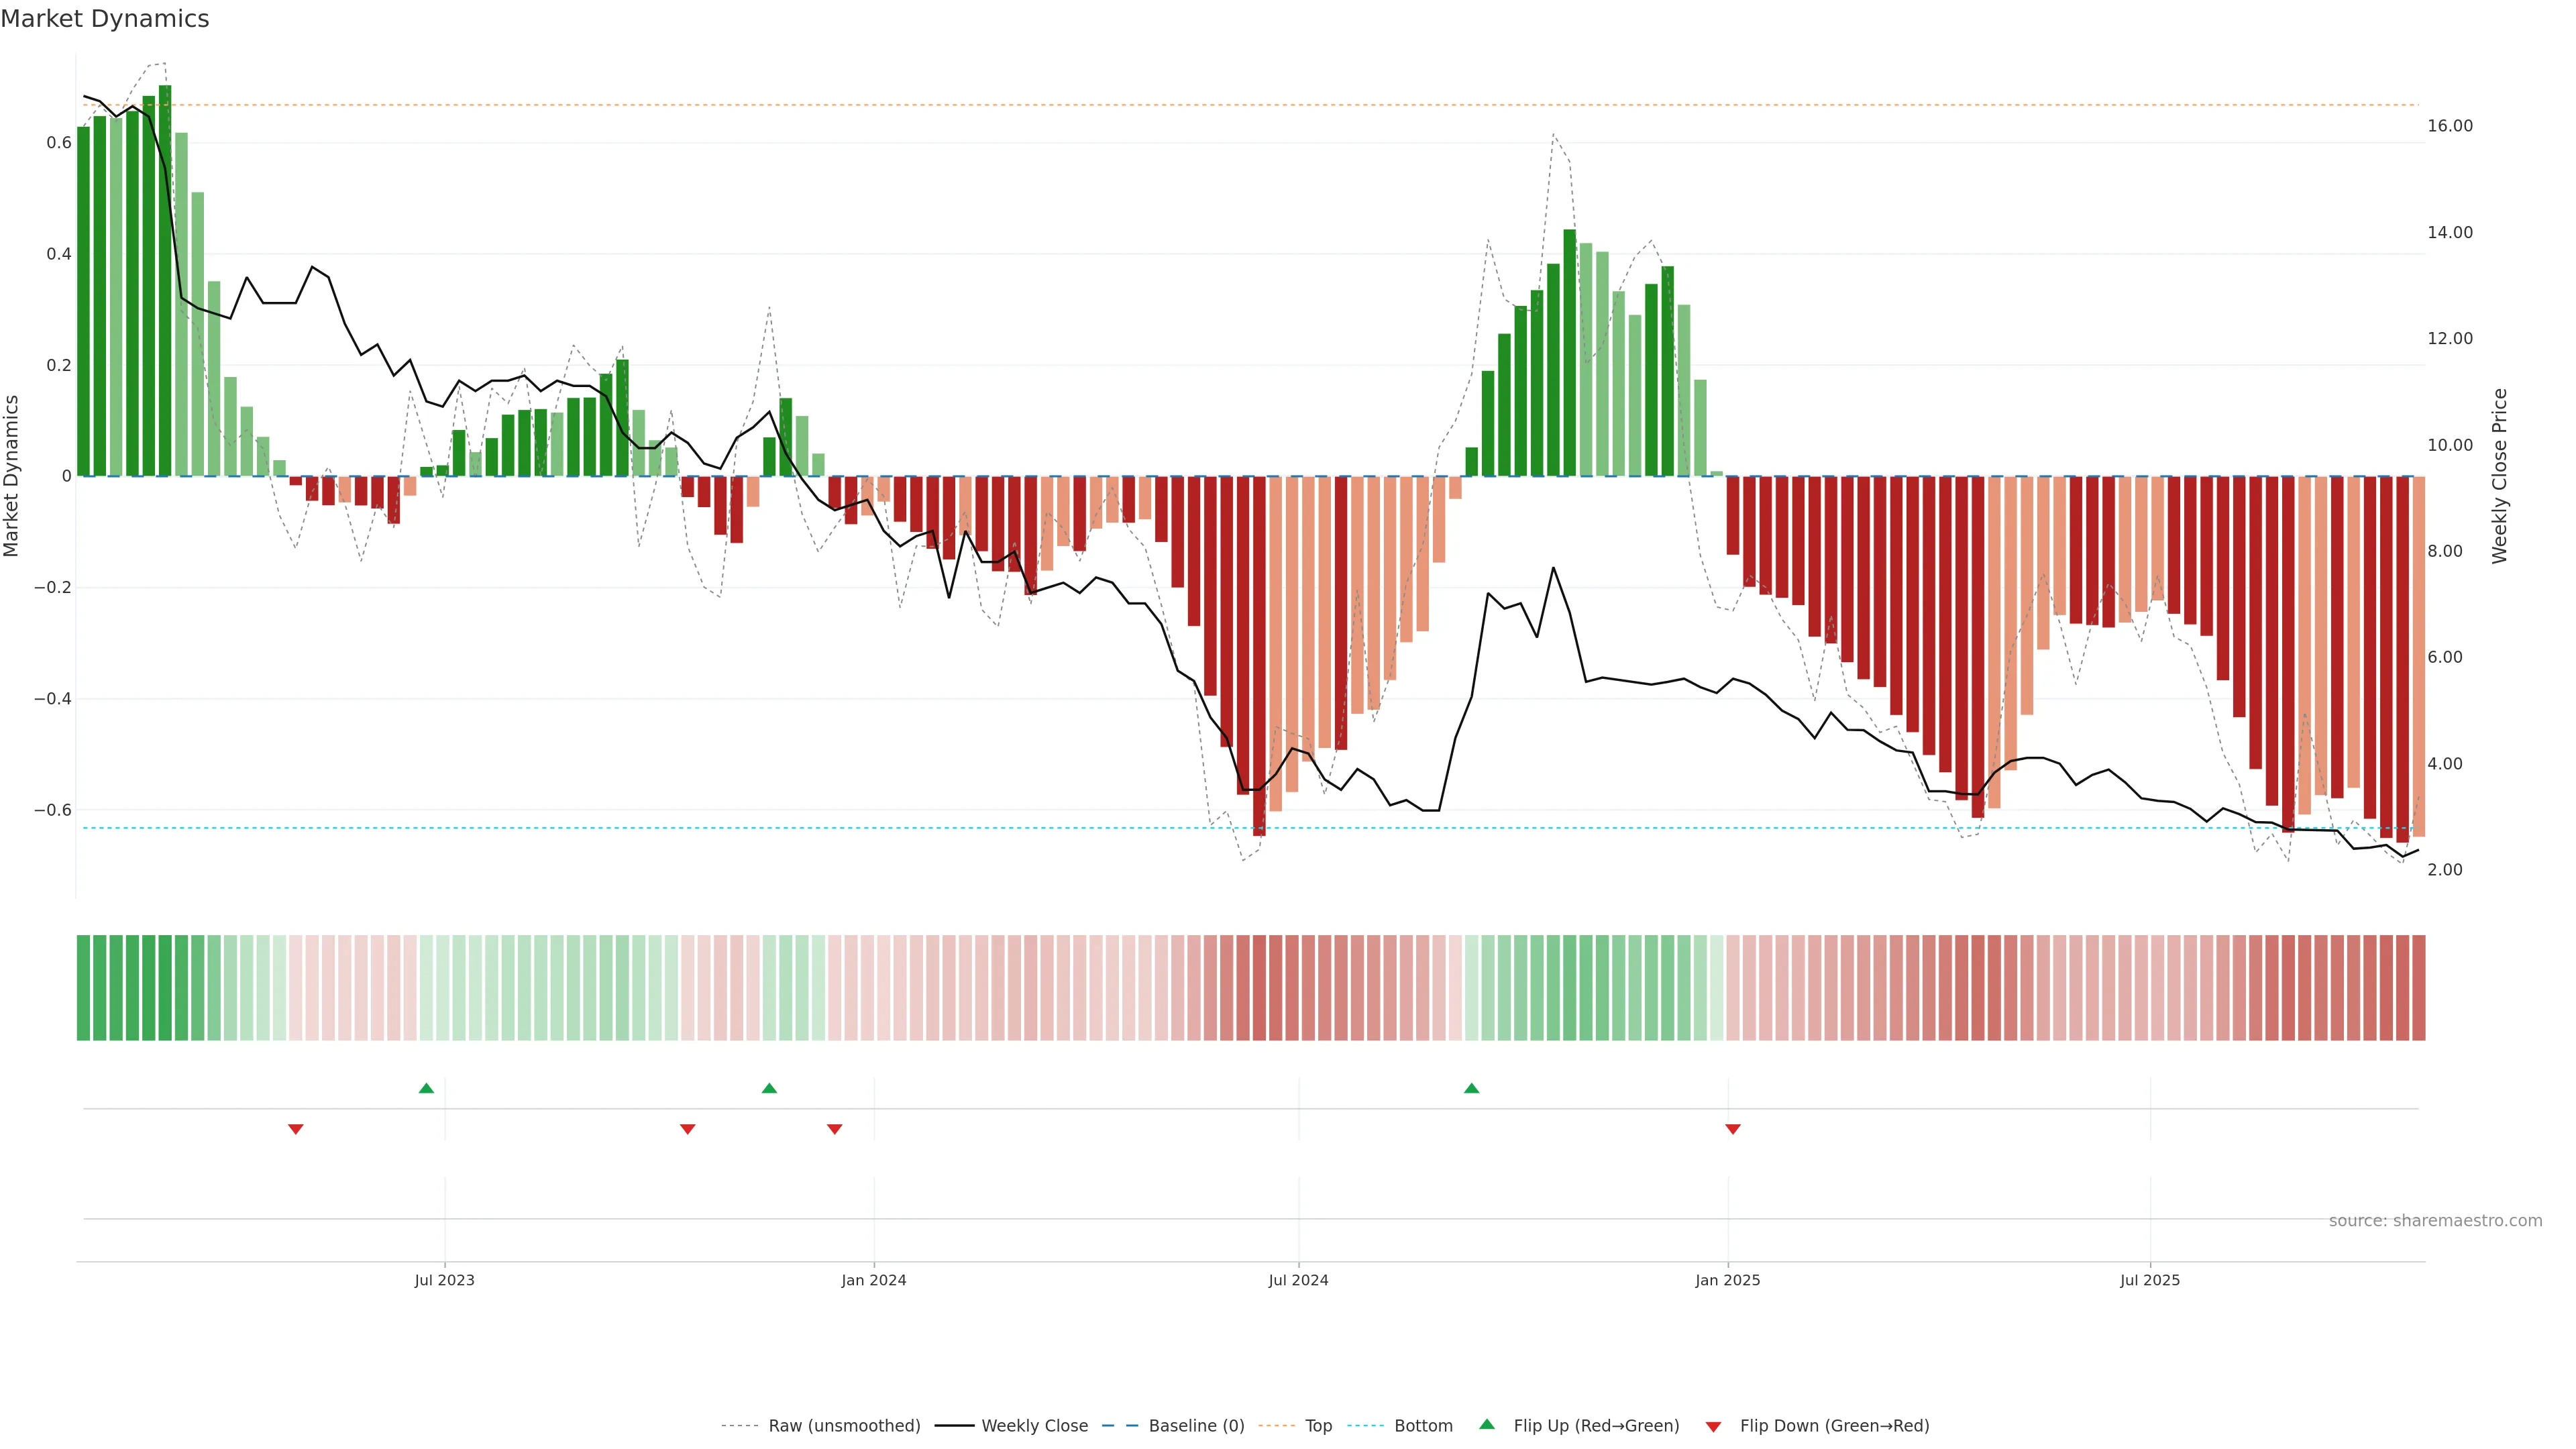Click the Jul 2025 axis label
The height and width of the screenshot is (1449, 2576).
pyautogui.click(x=2150, y=1280)
